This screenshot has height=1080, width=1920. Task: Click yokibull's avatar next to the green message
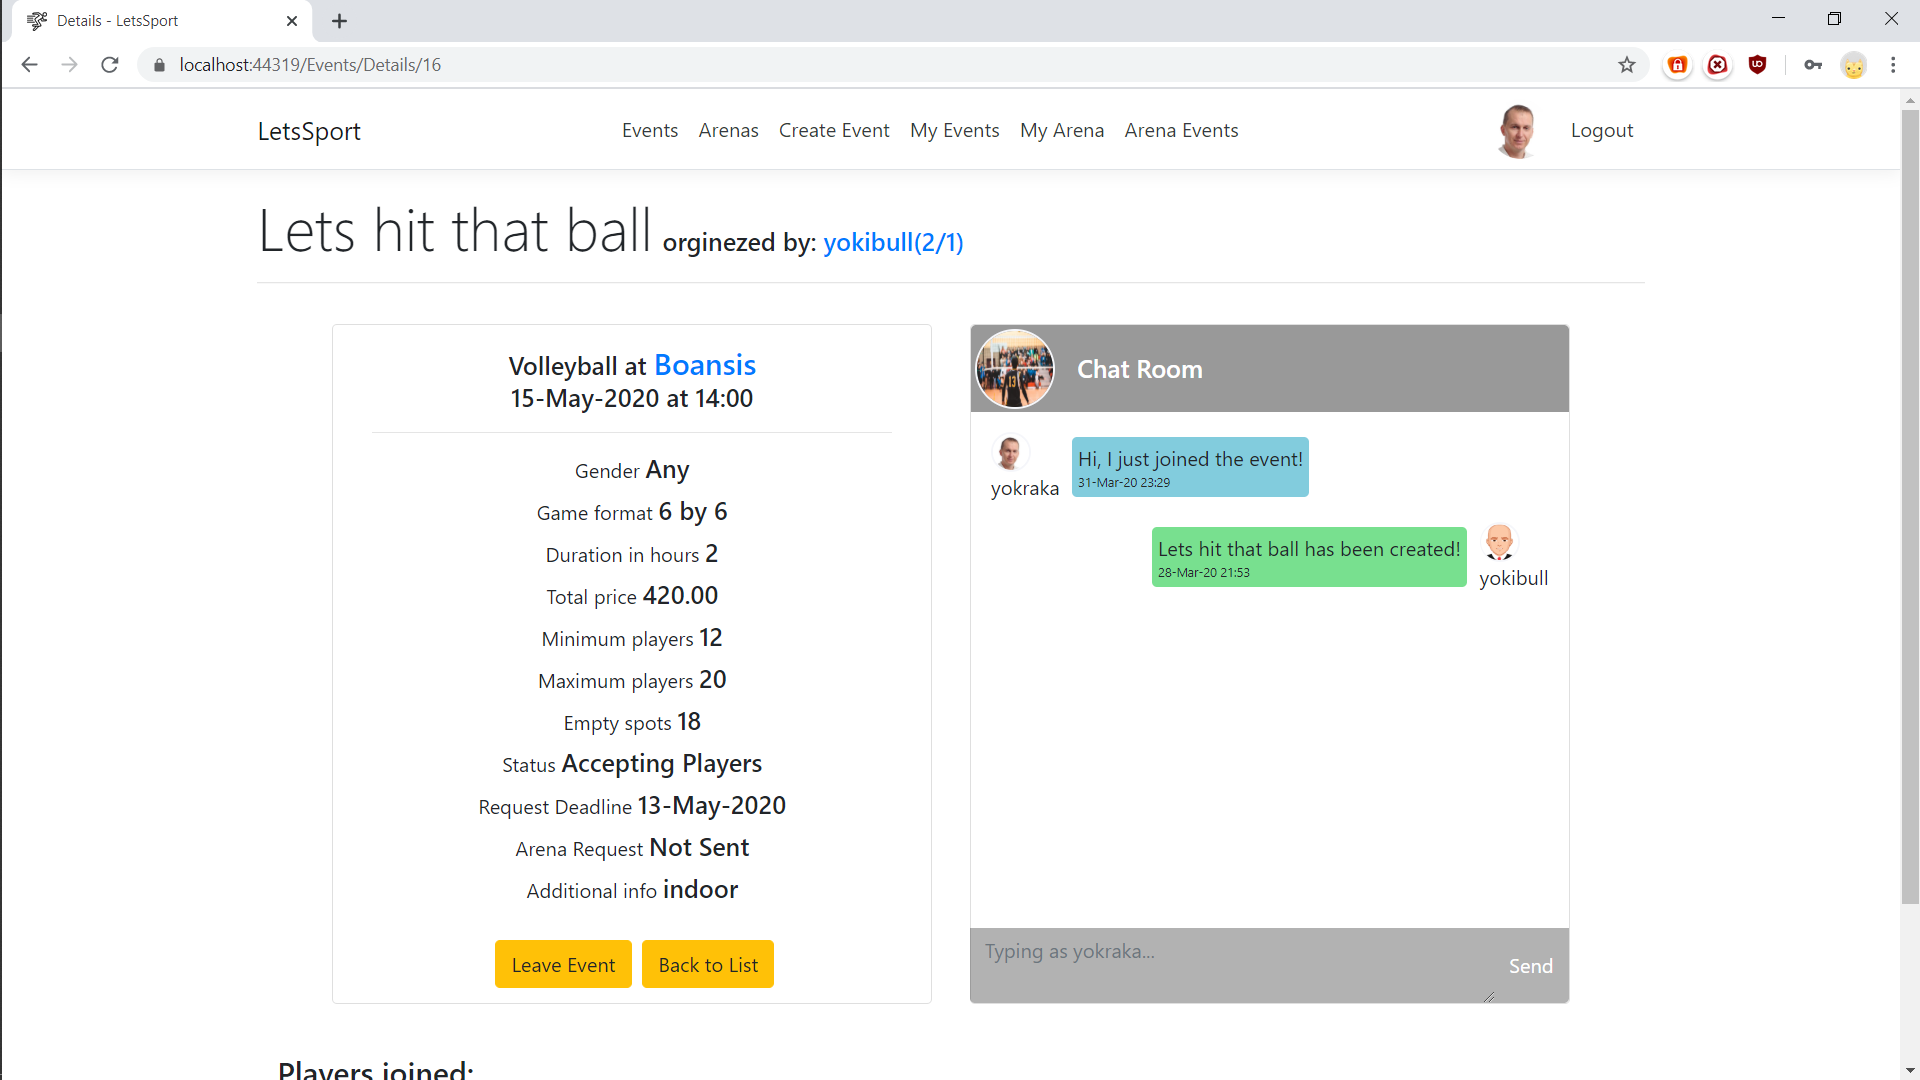1499,541
